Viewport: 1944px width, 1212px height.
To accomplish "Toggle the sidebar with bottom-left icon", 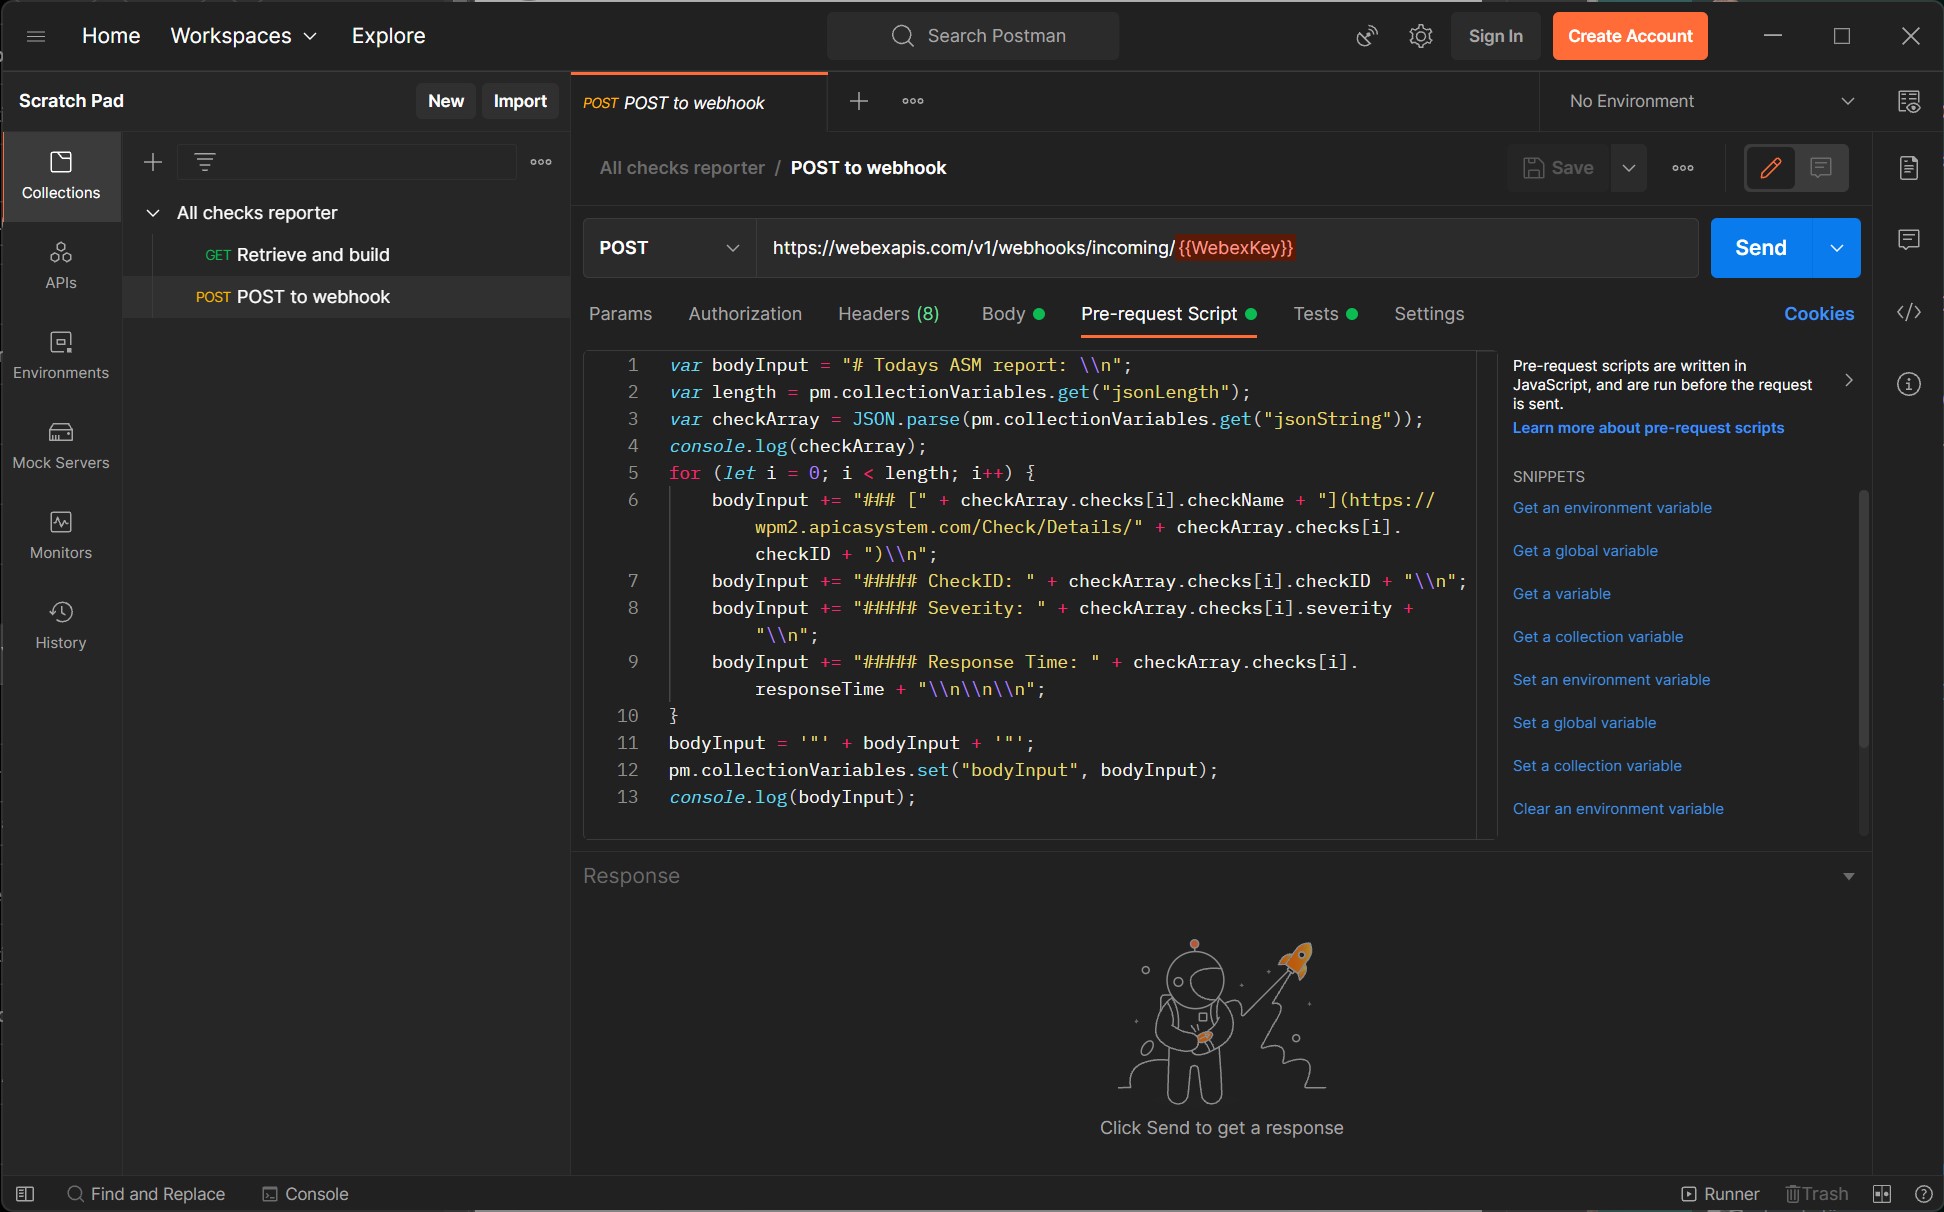I will [25, 1193].
